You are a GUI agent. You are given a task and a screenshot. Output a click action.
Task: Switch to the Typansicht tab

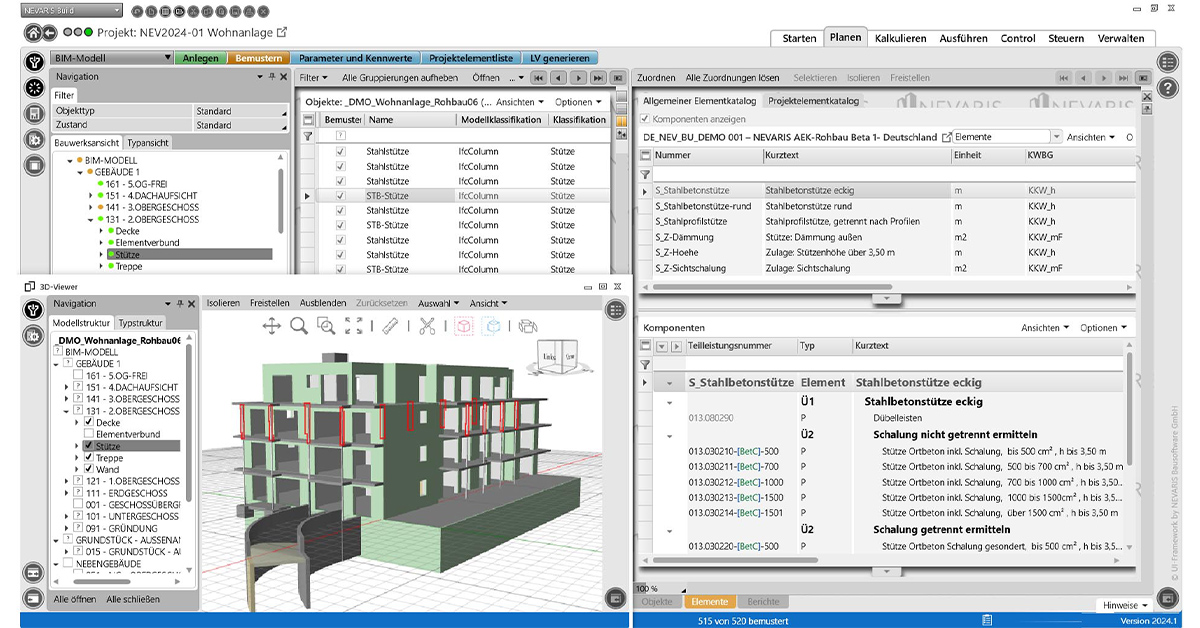pyautogui.click(x=148, y=143)
